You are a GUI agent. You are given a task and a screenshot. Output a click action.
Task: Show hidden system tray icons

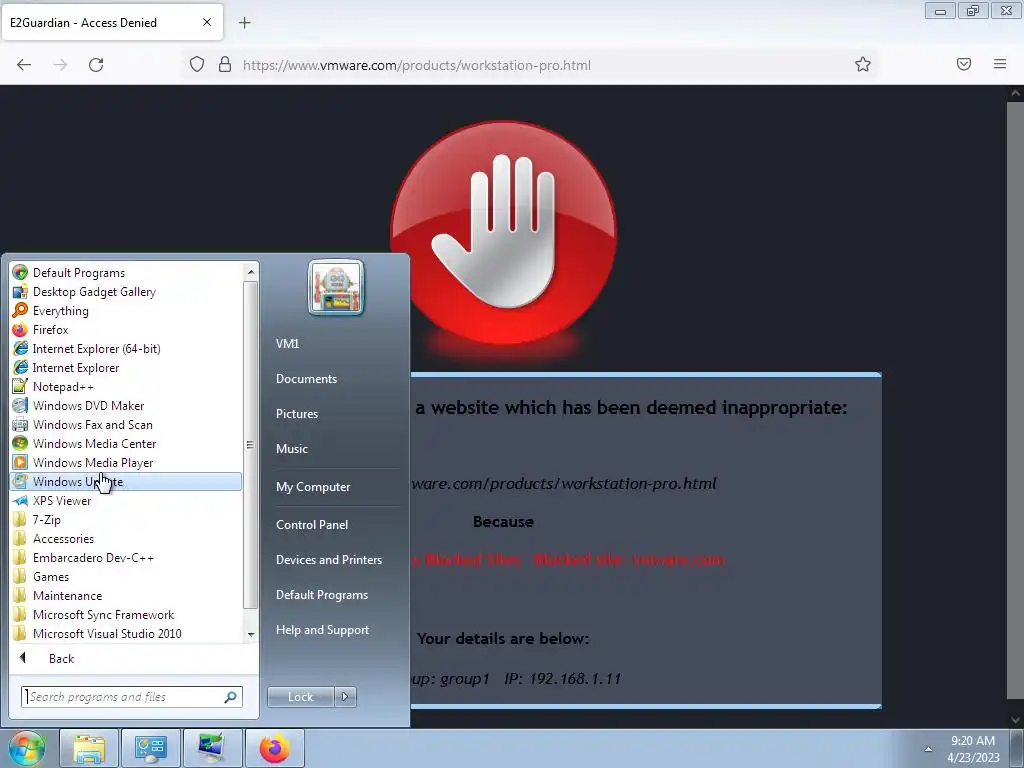928,749
